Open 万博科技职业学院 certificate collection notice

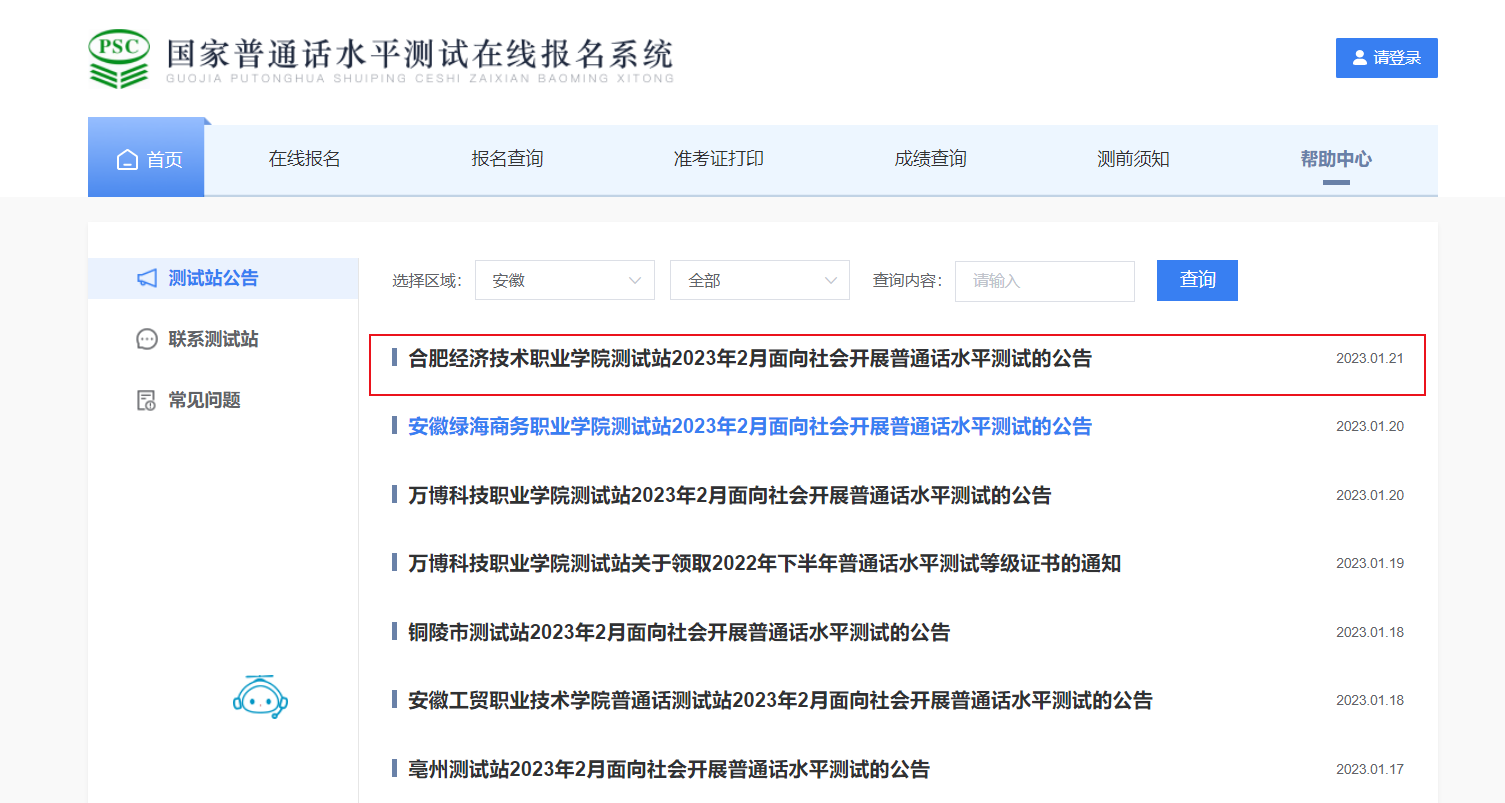765,563
